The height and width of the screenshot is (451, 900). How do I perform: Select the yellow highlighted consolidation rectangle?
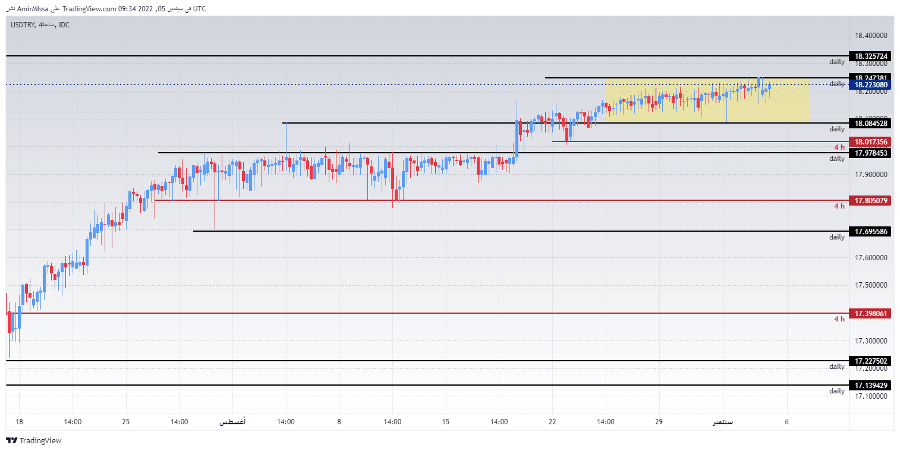point(707,100)
